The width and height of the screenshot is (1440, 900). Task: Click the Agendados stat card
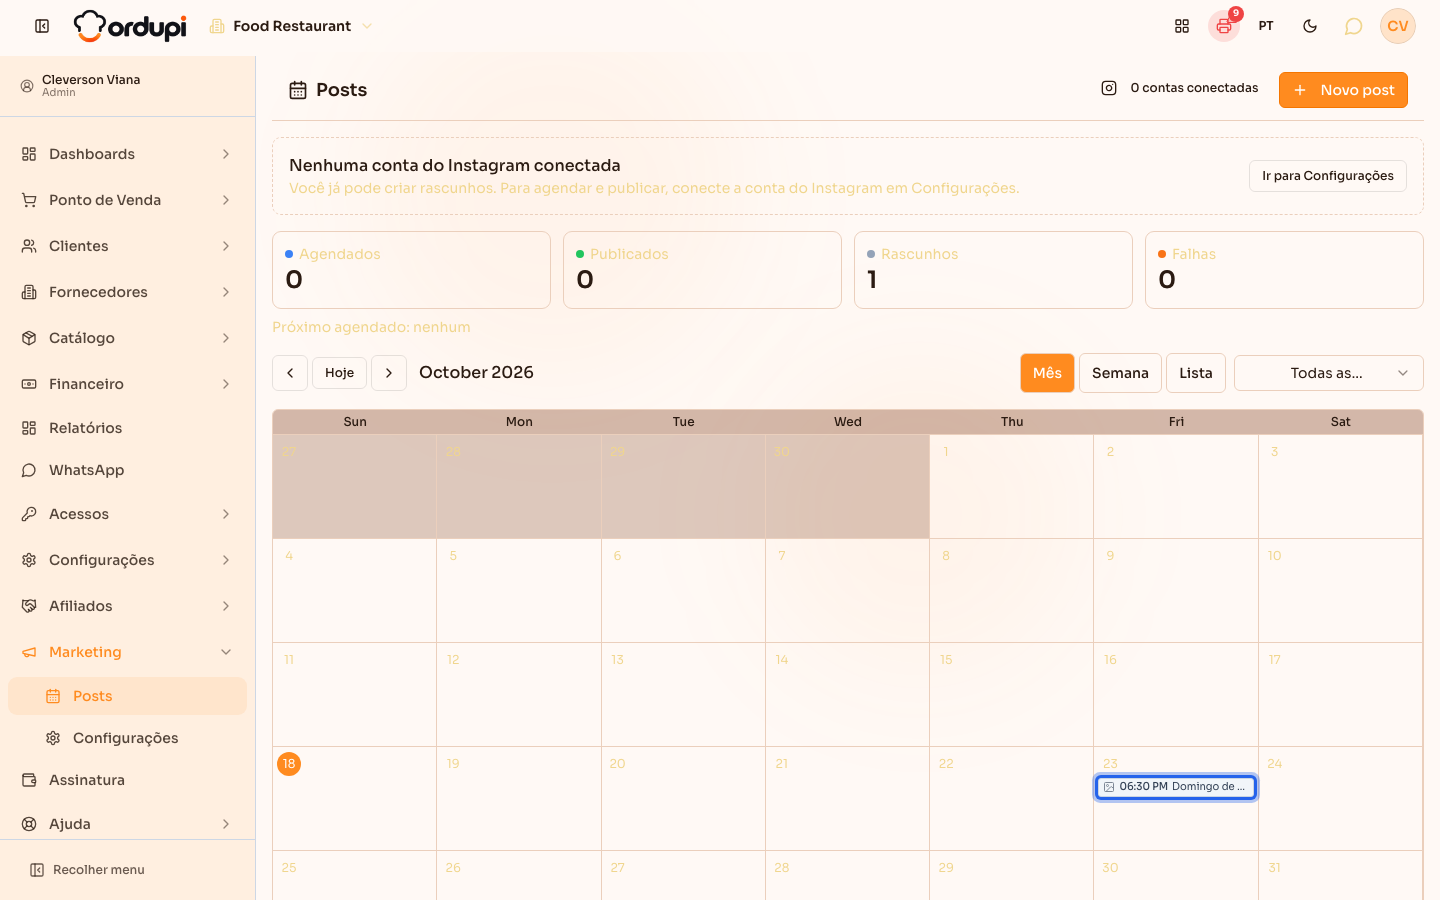point(411,270)
